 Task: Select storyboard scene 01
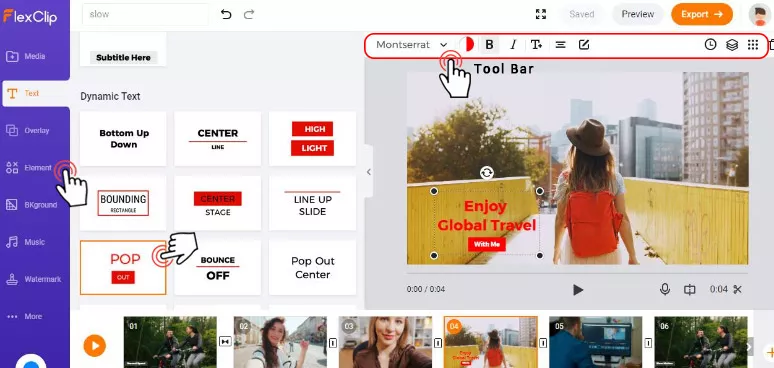click(x=170, y=342)
